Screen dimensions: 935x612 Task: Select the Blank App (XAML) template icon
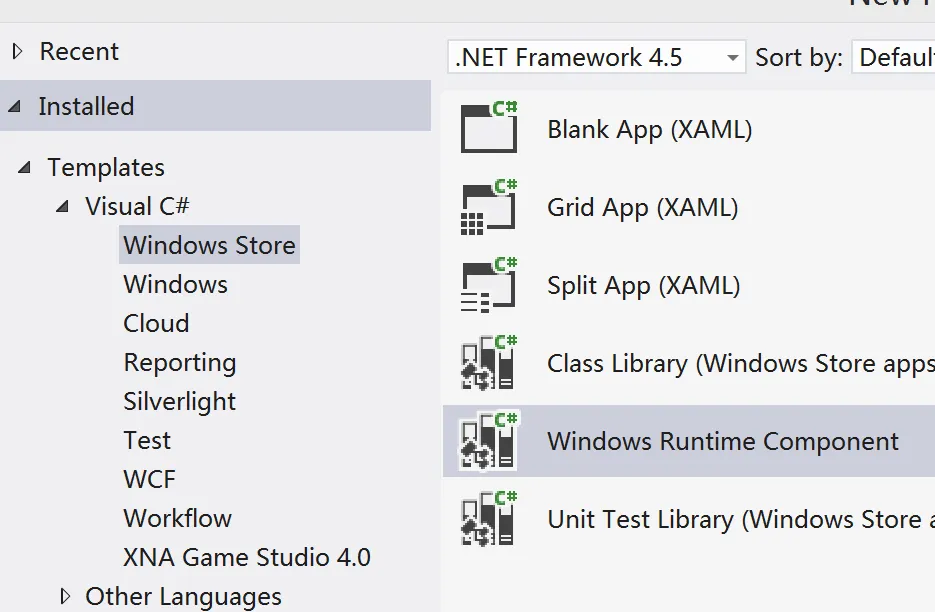[x=489, y=127]
